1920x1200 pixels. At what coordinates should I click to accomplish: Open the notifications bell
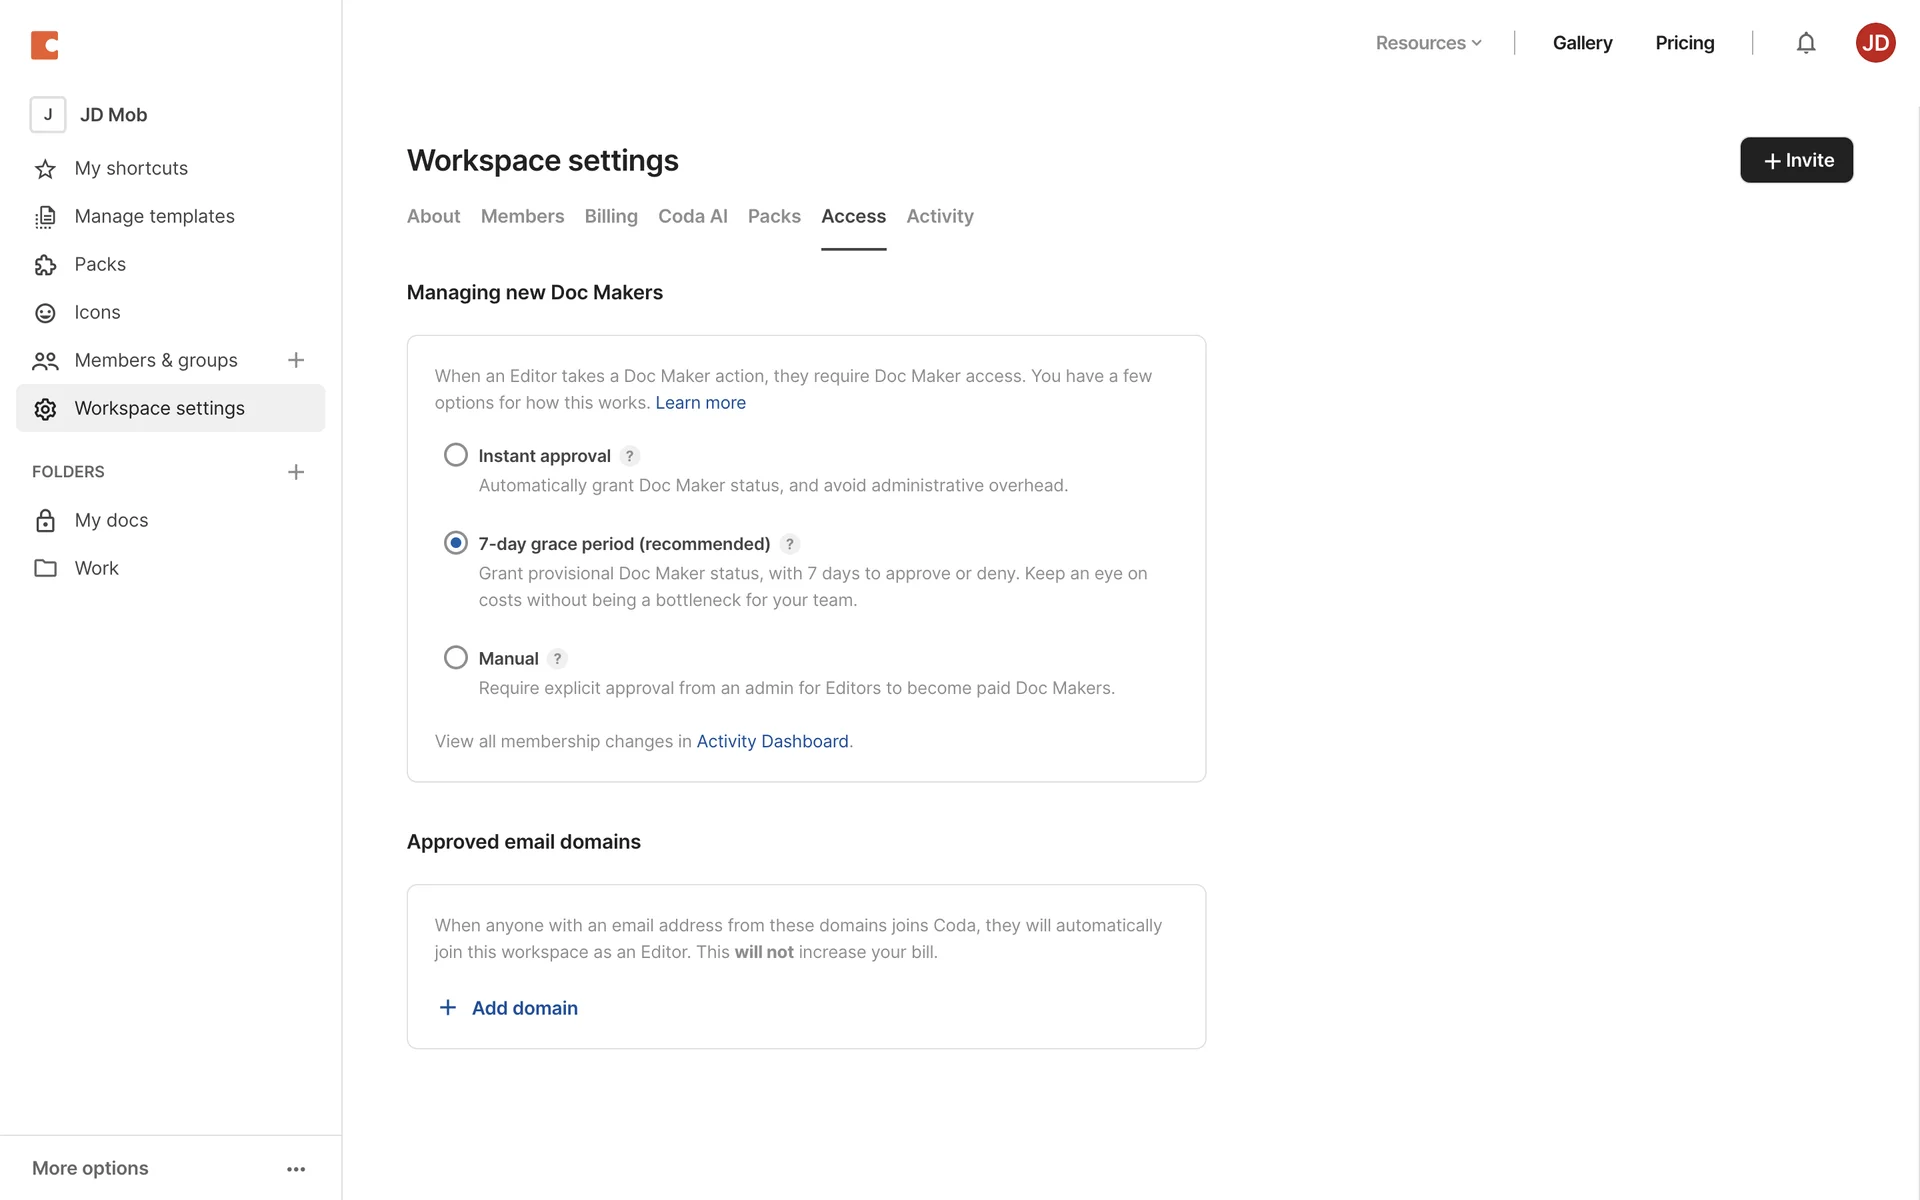coord(1805,43)
